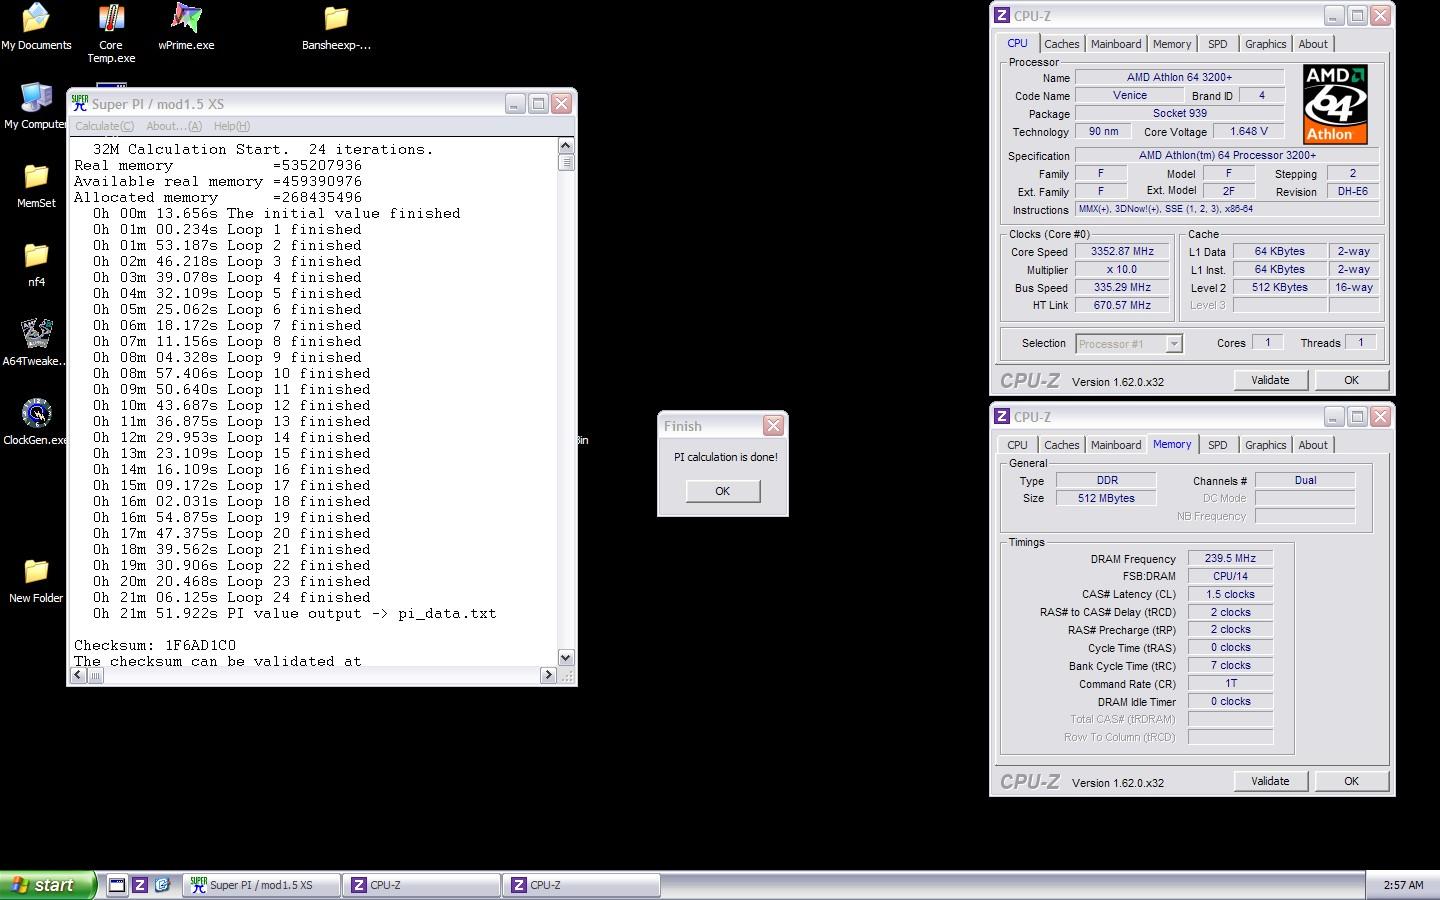Image resolution: width=1440 pixels, height=900 pixels.
Task: Click the FSB:DRAM CPU/14 value
Action: [1230, 576]
